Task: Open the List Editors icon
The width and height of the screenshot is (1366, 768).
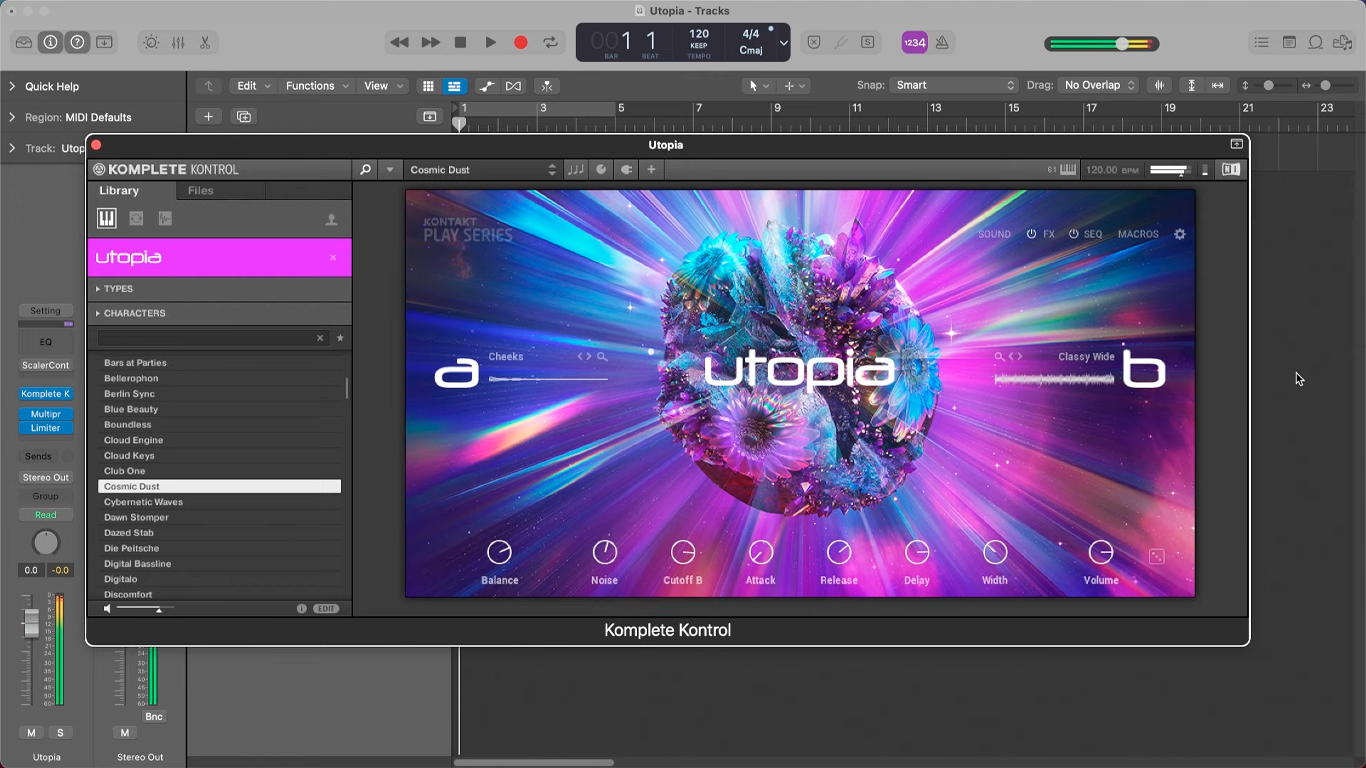Action: click(1262, 43)
